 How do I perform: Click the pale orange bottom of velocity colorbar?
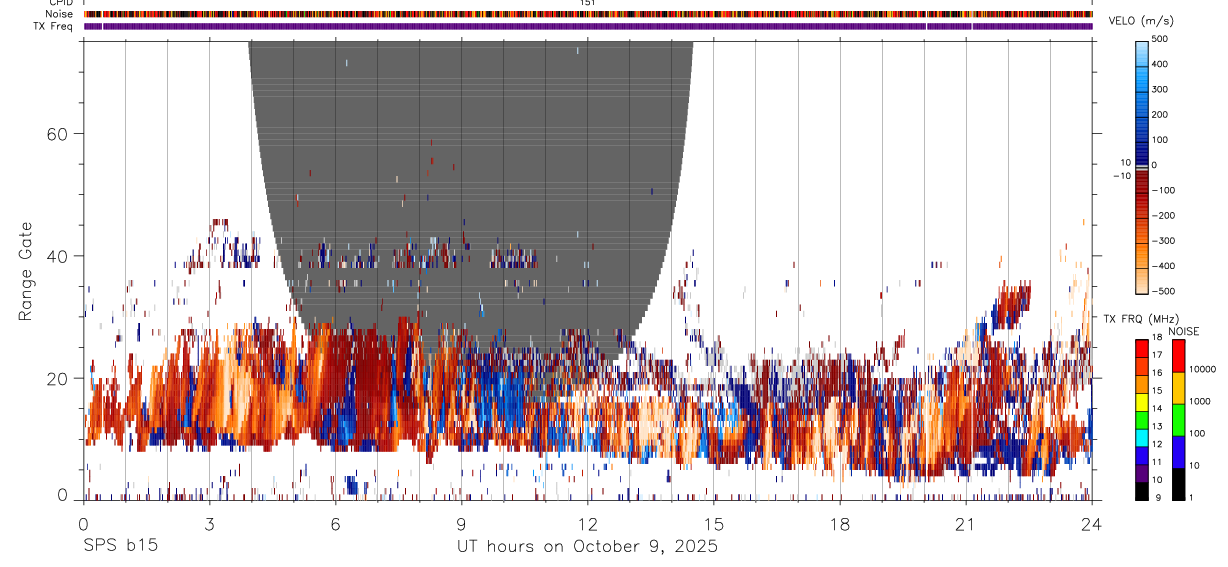pos(1144,280)
